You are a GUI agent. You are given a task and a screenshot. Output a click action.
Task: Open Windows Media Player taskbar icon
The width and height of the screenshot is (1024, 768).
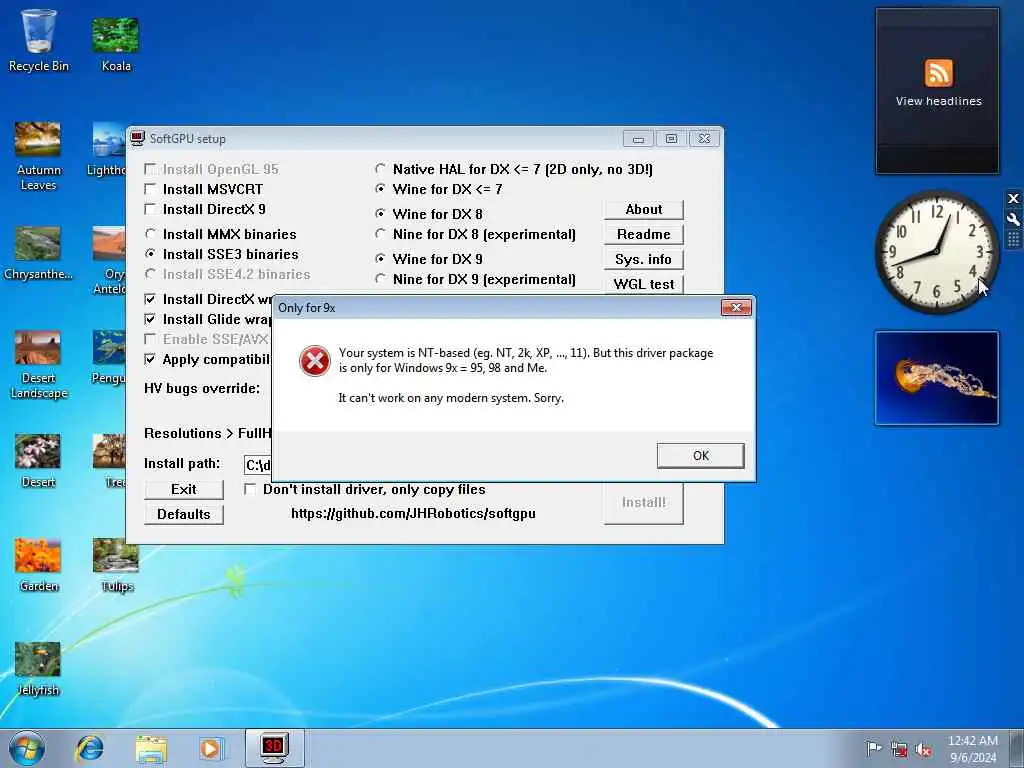pos(211,748)
